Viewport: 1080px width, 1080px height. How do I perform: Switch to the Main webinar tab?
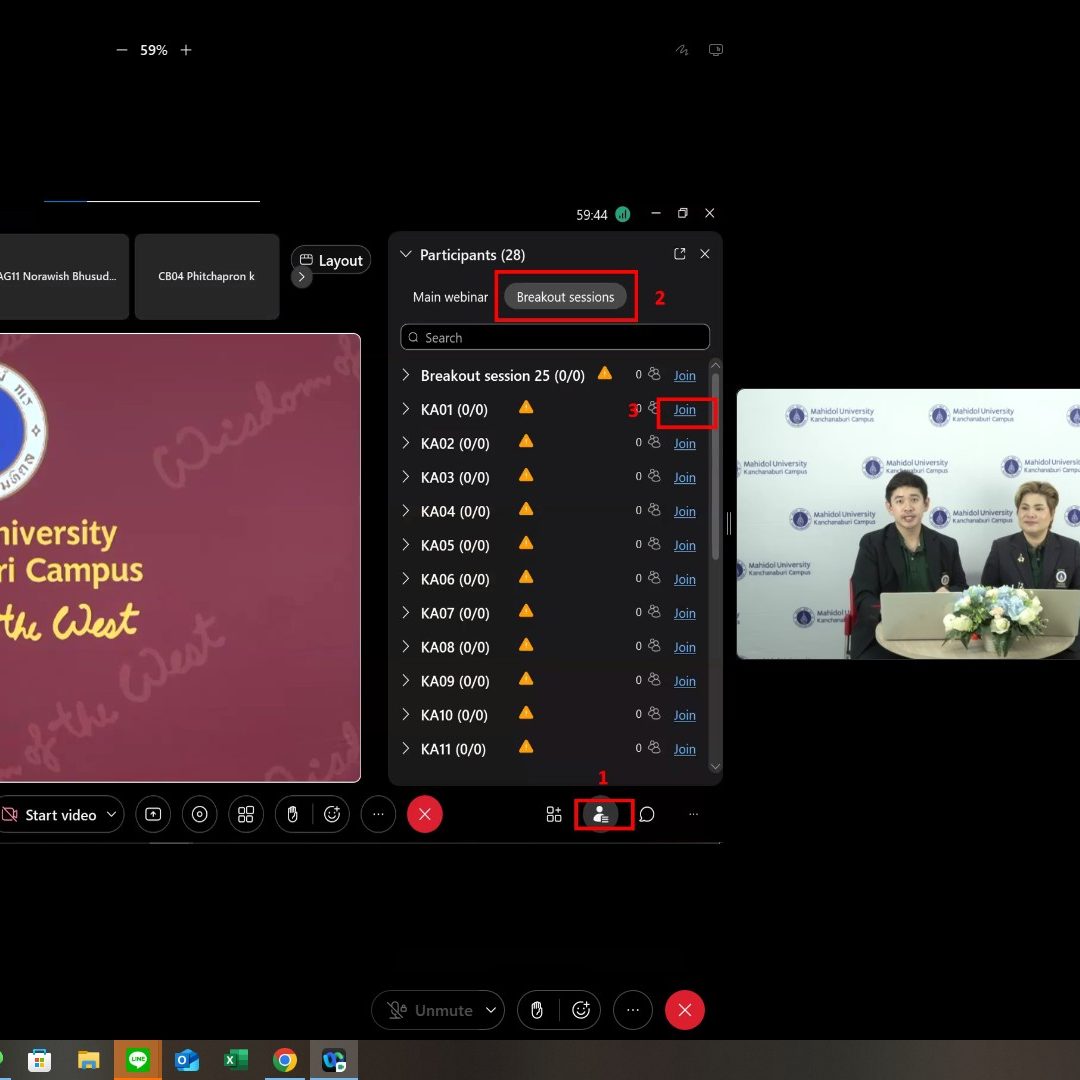(450, 297)
